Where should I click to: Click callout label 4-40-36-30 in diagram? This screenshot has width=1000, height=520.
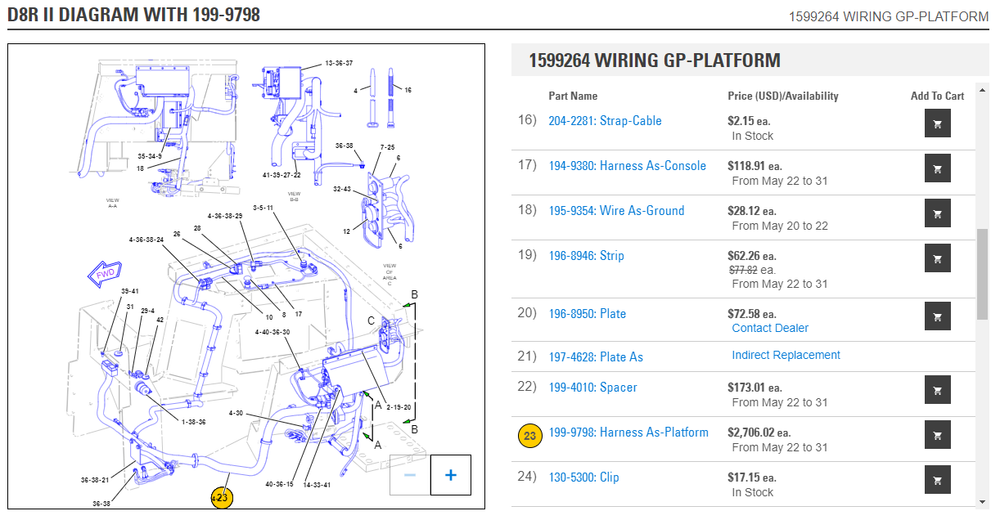(272, 332)
